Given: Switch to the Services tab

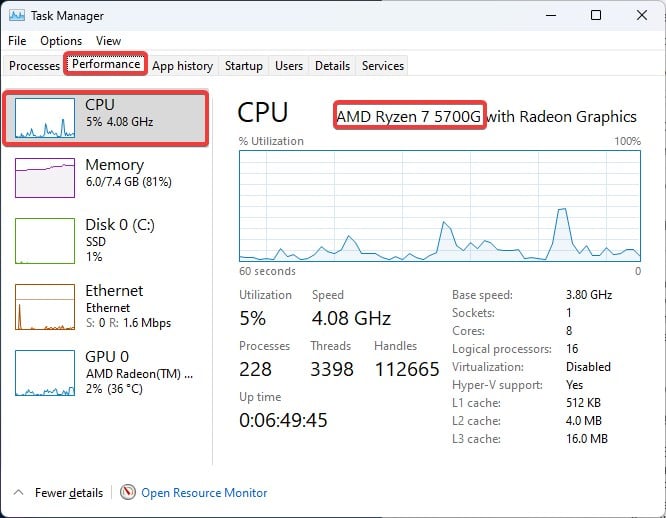Looking at the screenshot, I should click(x=383, y=66).
